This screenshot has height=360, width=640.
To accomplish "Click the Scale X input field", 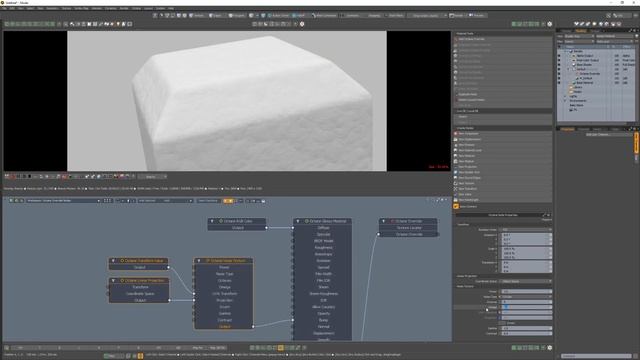I will 526,249.
